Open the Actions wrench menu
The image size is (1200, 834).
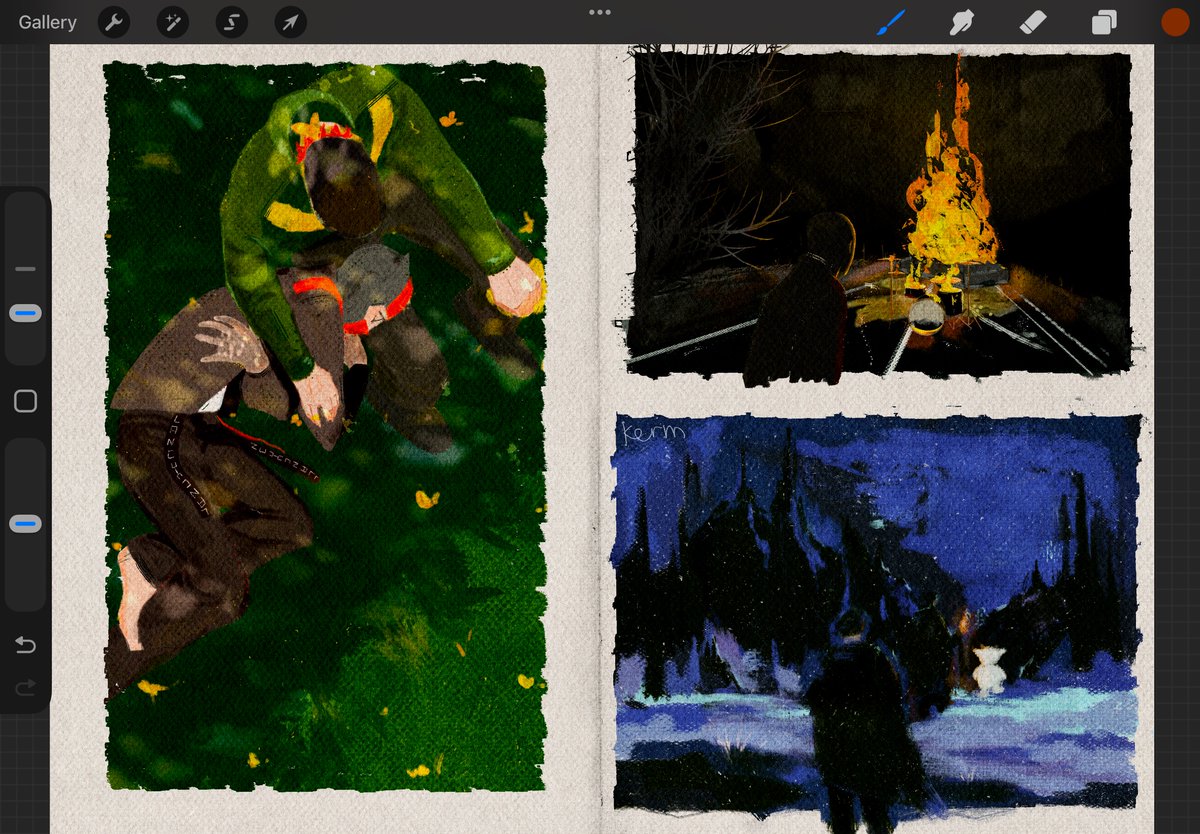tap(114, 22)
